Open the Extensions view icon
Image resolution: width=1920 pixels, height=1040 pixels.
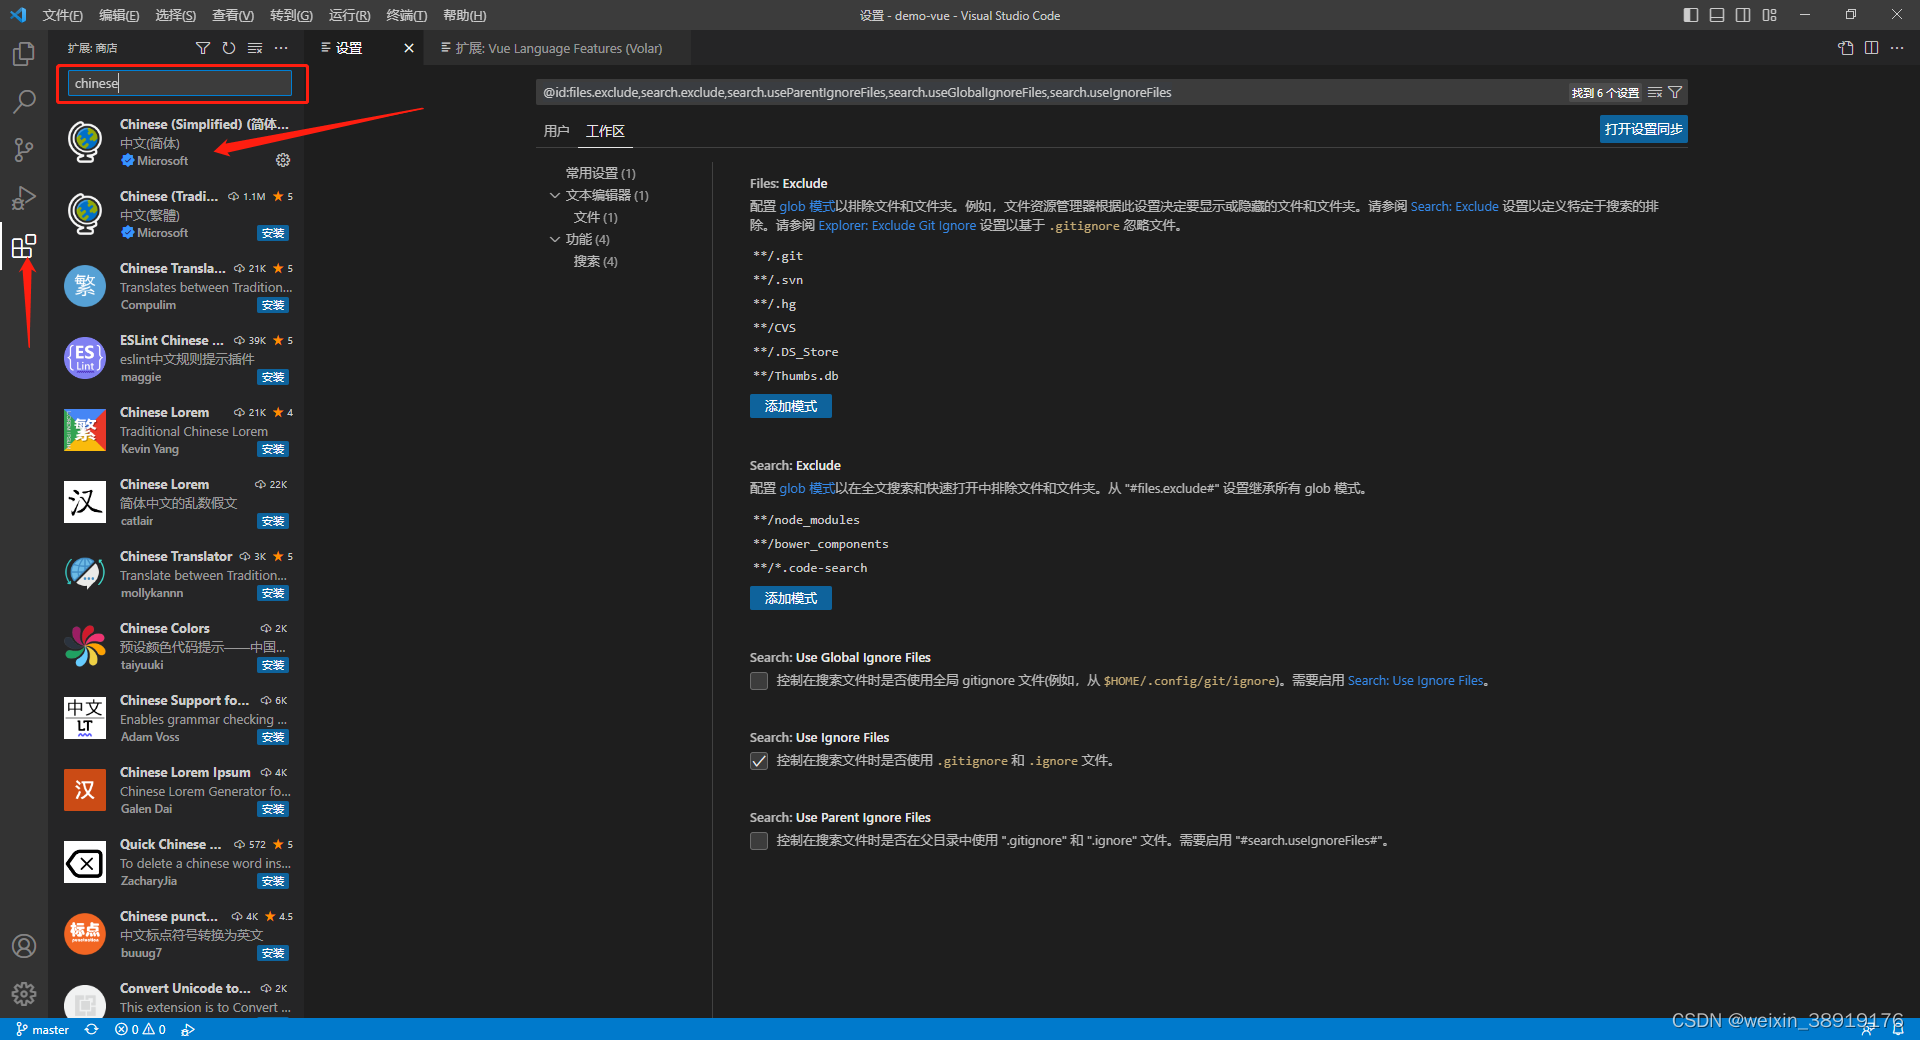[x=24, y=246]
